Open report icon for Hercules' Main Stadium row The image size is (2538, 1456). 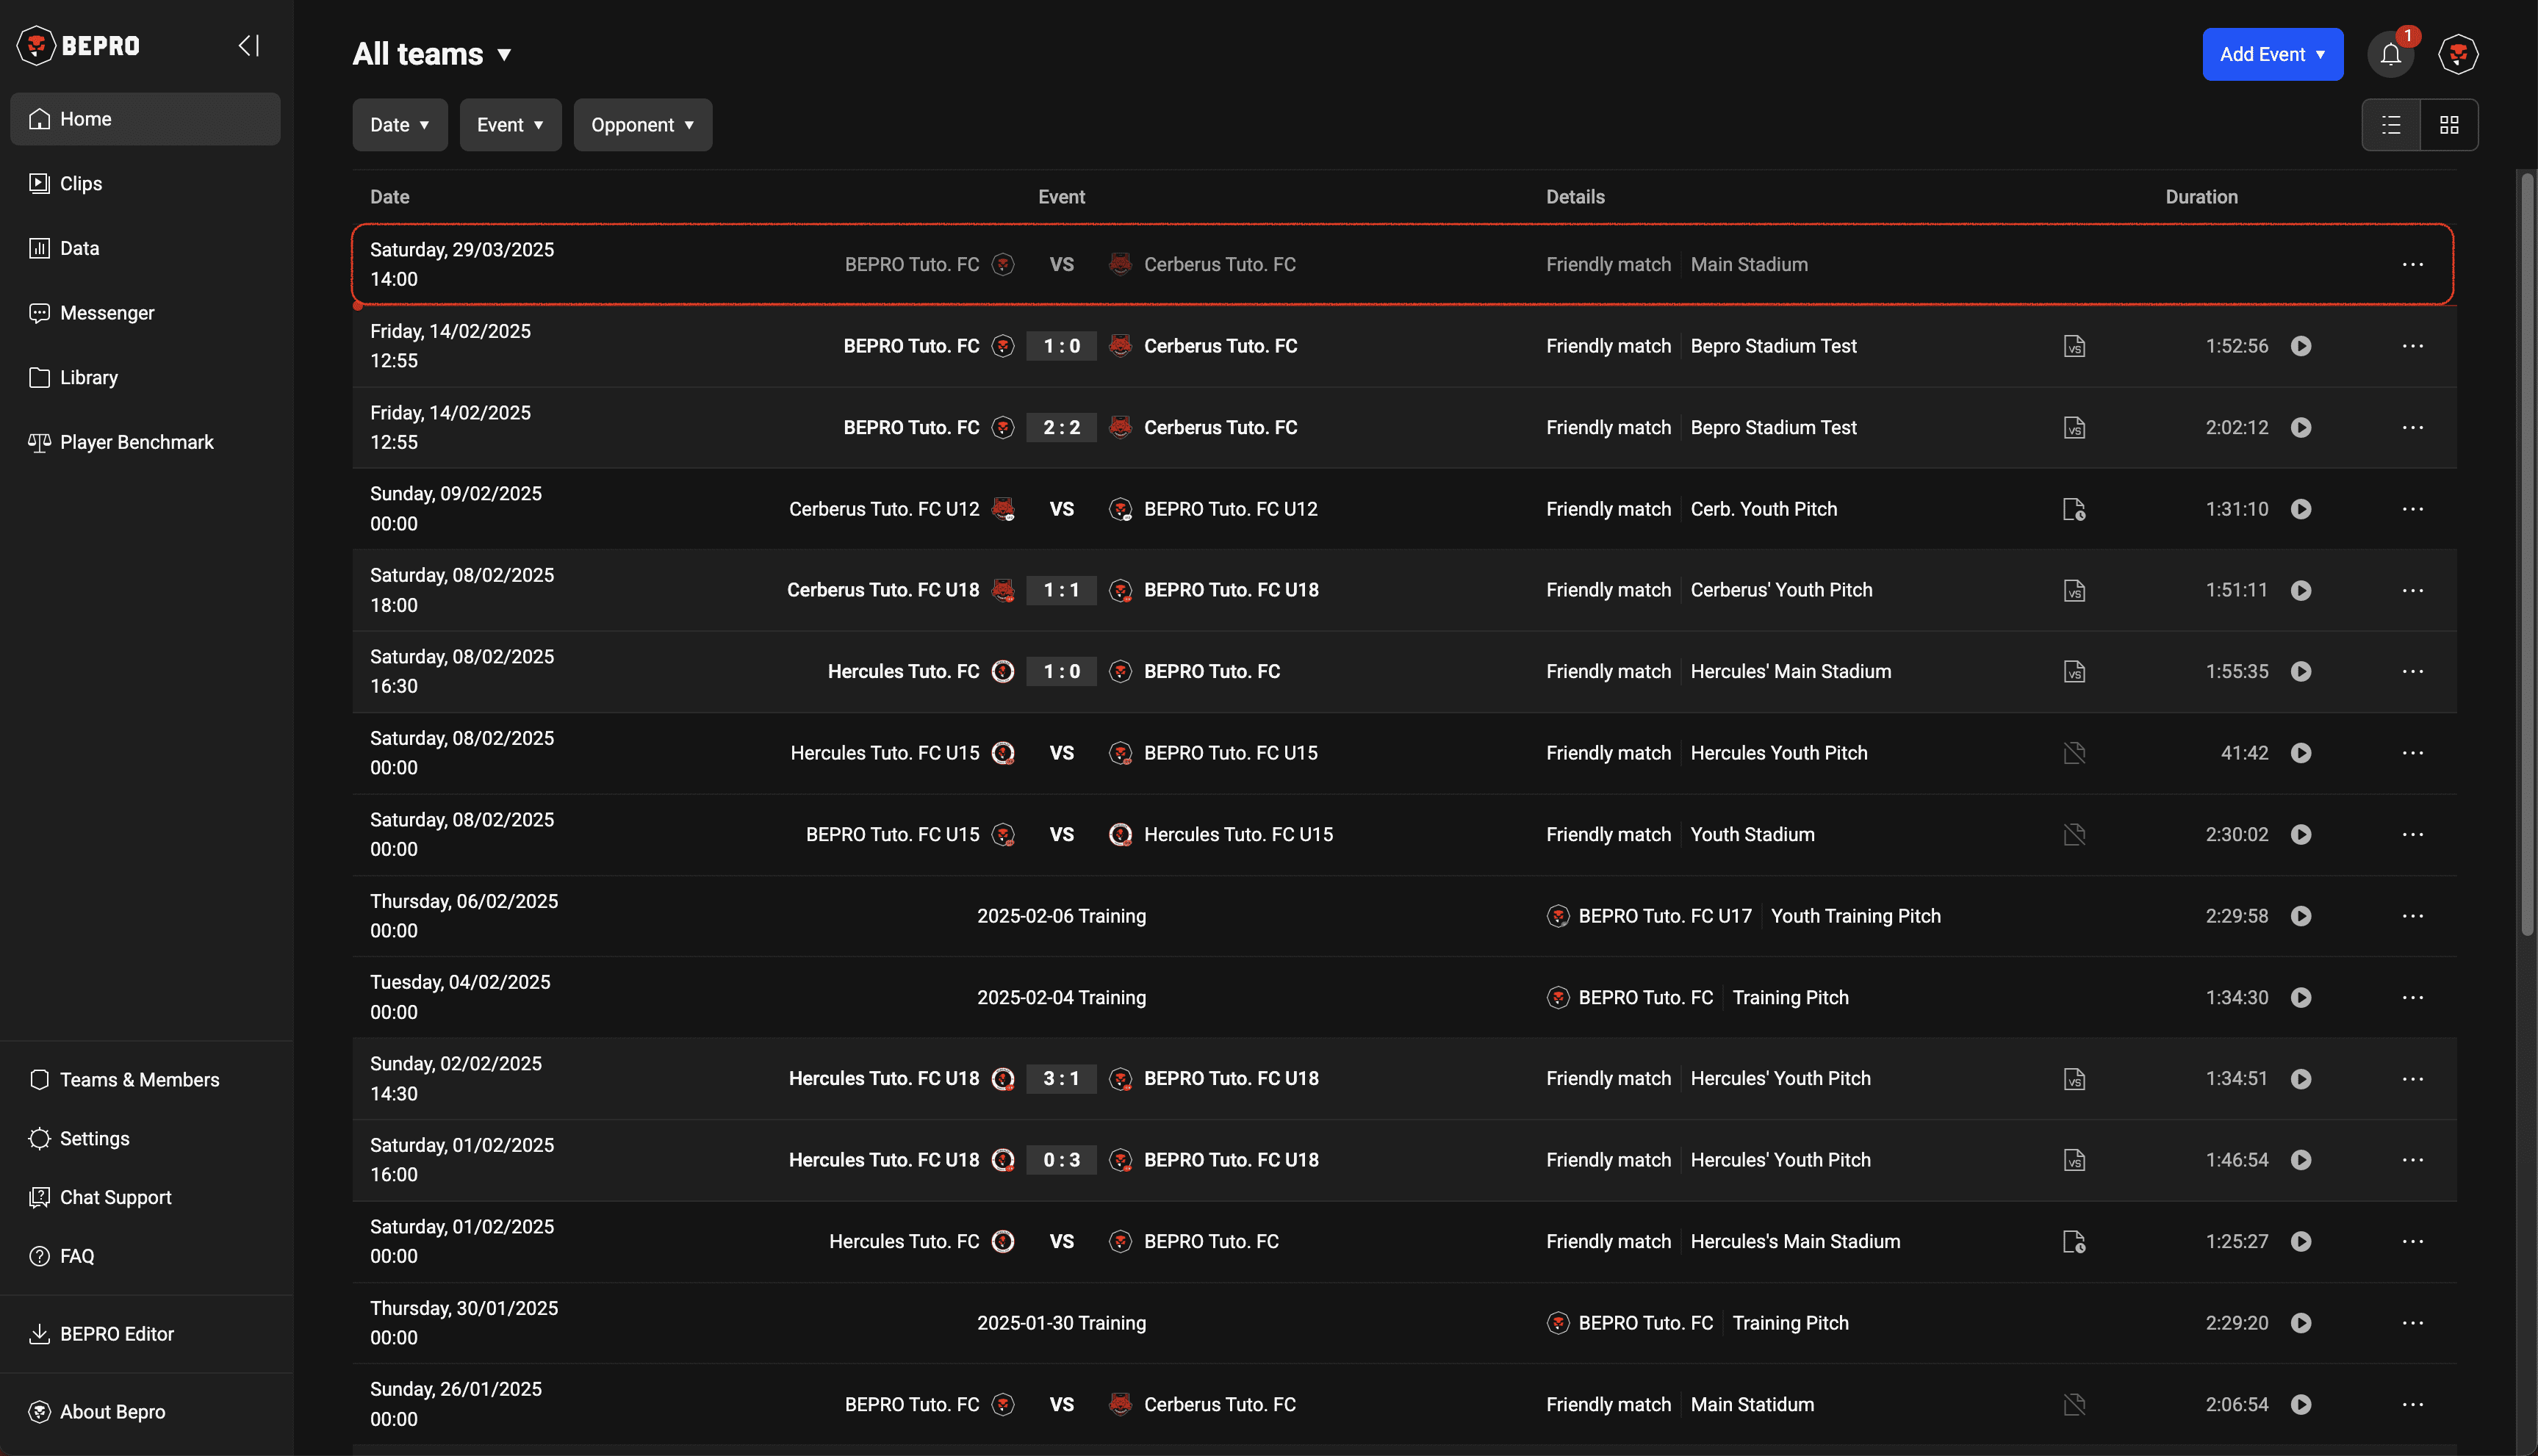click(x=2075, y=672)
